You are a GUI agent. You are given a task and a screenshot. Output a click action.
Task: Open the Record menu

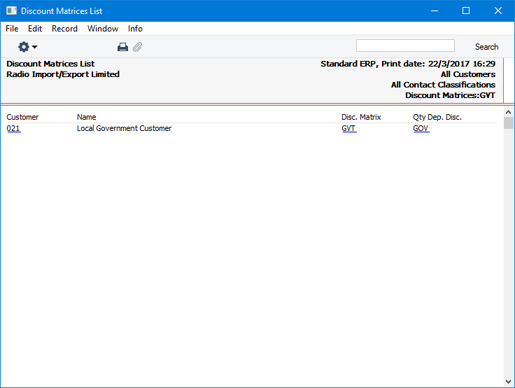[x=64, y=29]
